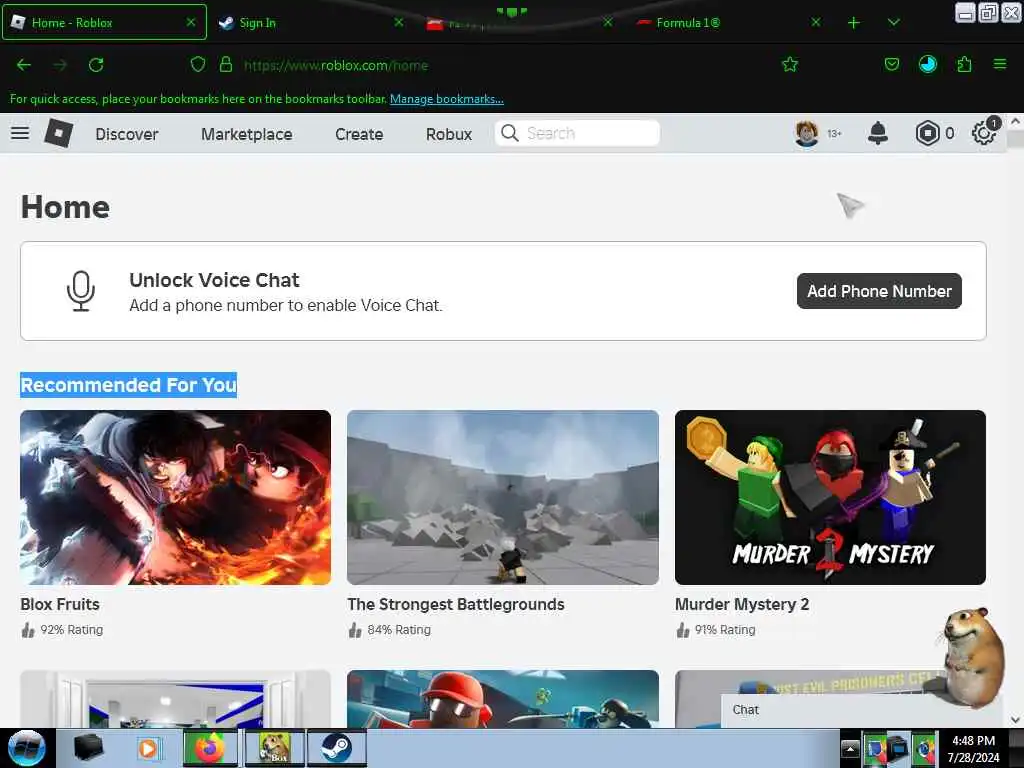Open the extensions puzzle icon
The height and width of the screenshot is (768, 1024).
pyautogui.click(x=964, y=64)
